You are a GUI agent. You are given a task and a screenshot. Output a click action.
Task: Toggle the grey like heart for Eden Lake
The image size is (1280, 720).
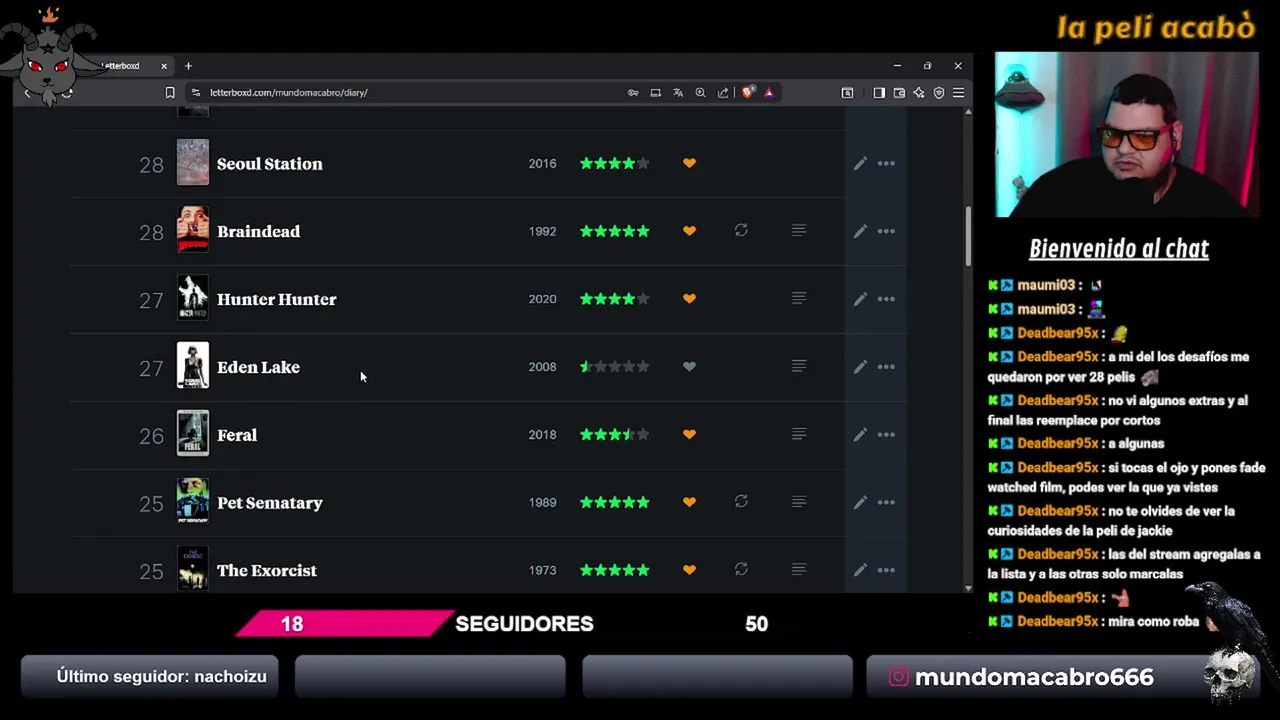pos(689,366)
